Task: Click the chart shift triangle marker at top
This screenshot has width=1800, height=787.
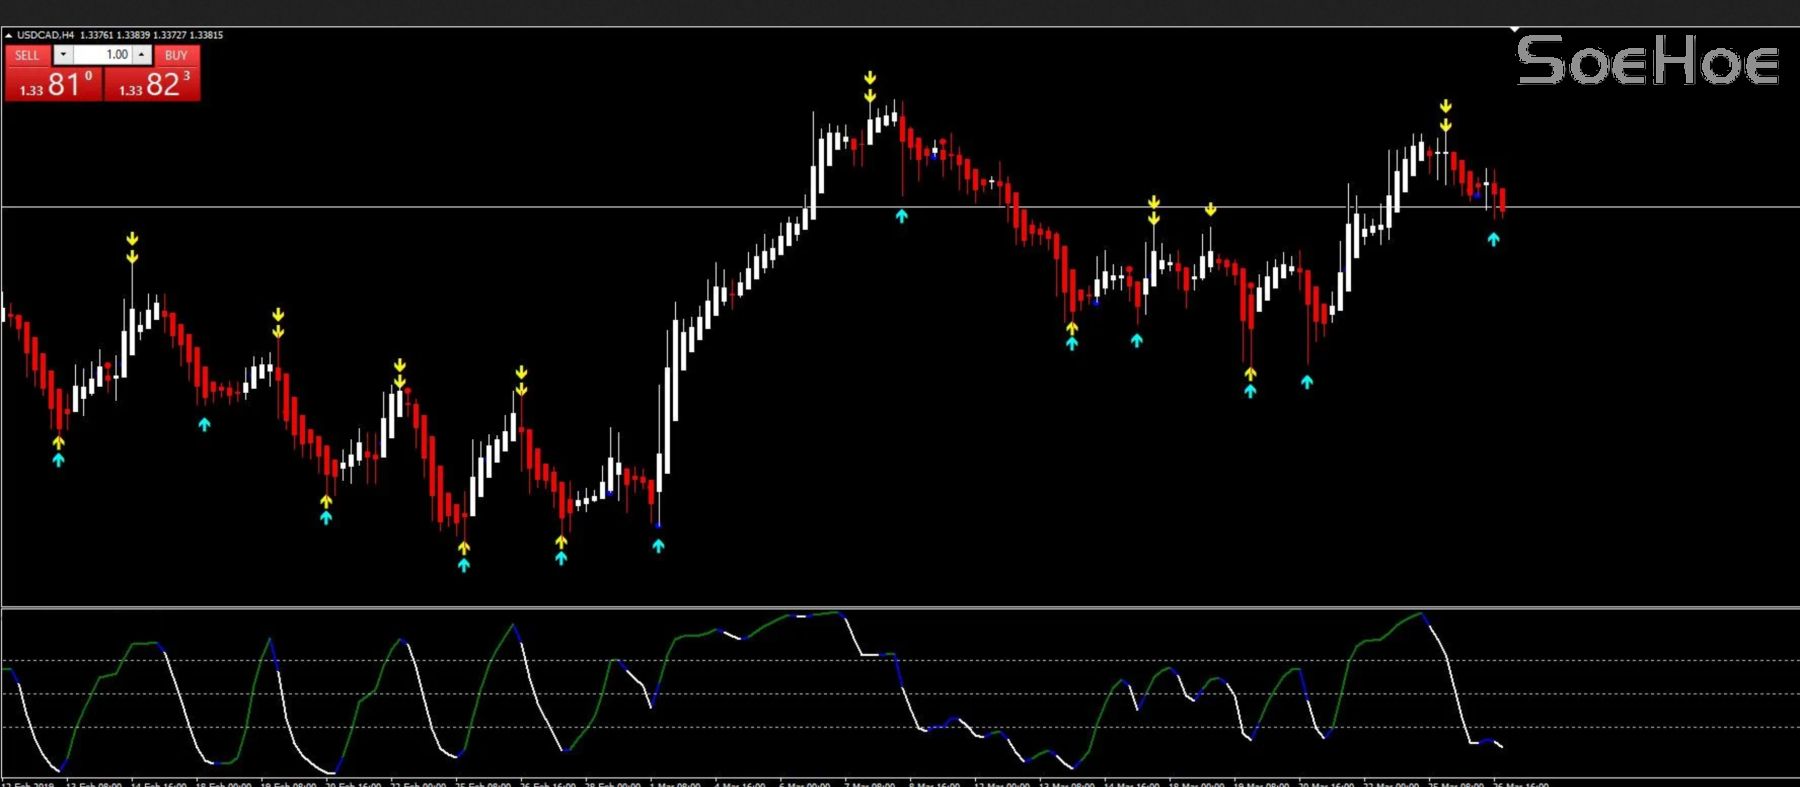Action: [x=1514, y=30]
